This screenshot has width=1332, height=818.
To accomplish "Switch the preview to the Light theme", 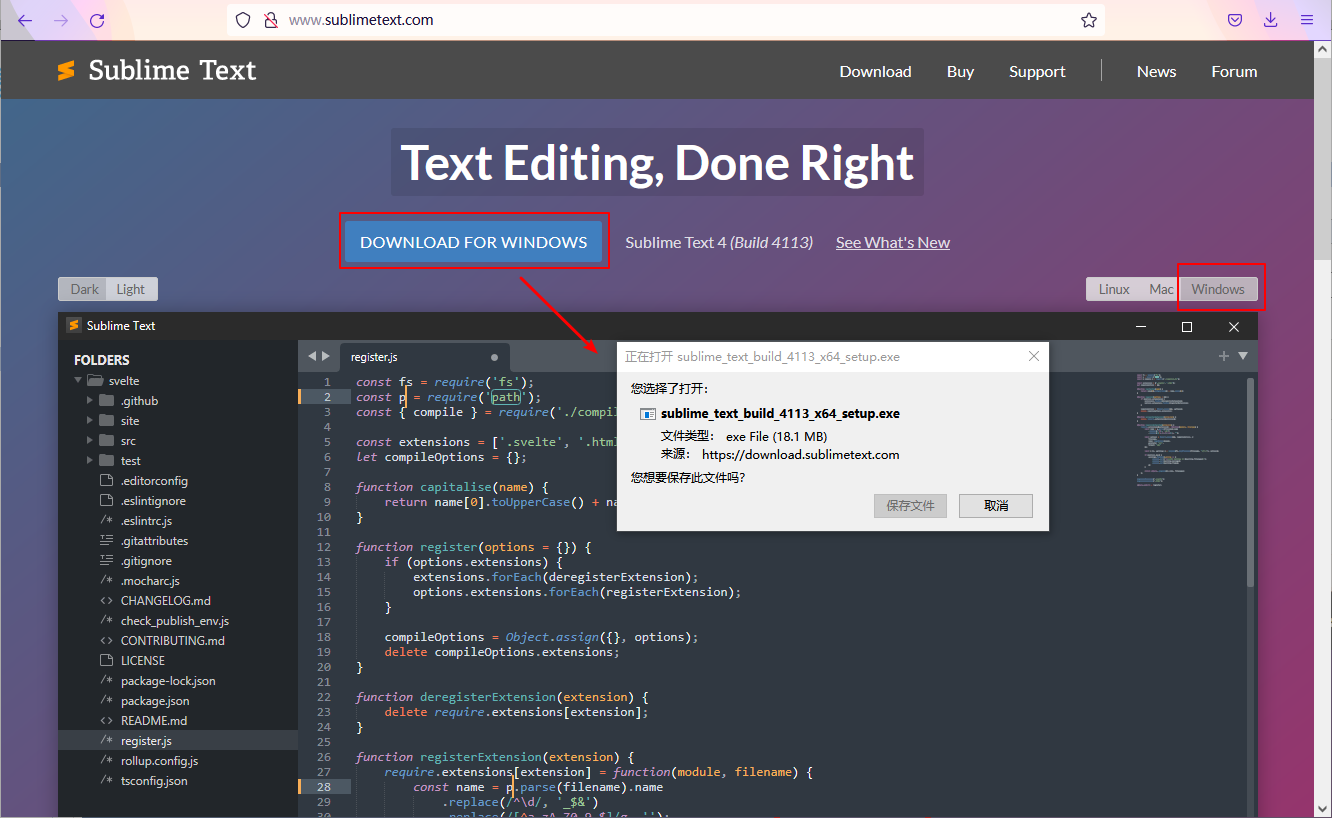I will tap(131, 289).
